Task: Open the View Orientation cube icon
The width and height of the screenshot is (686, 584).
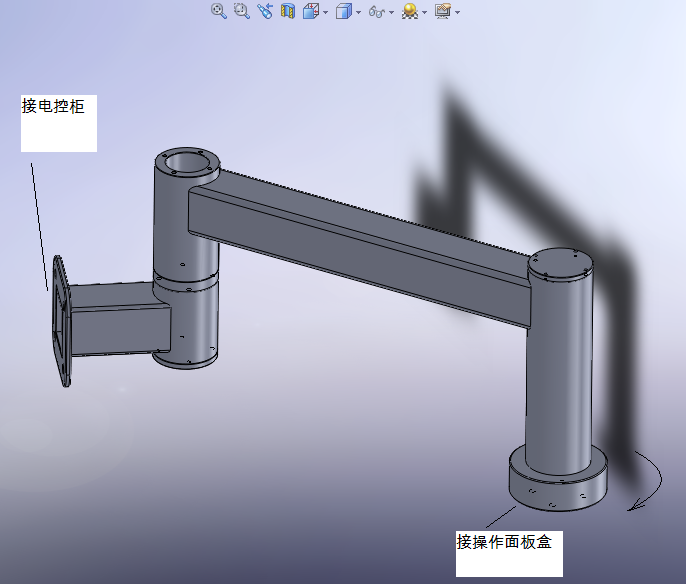Action: 311,11
